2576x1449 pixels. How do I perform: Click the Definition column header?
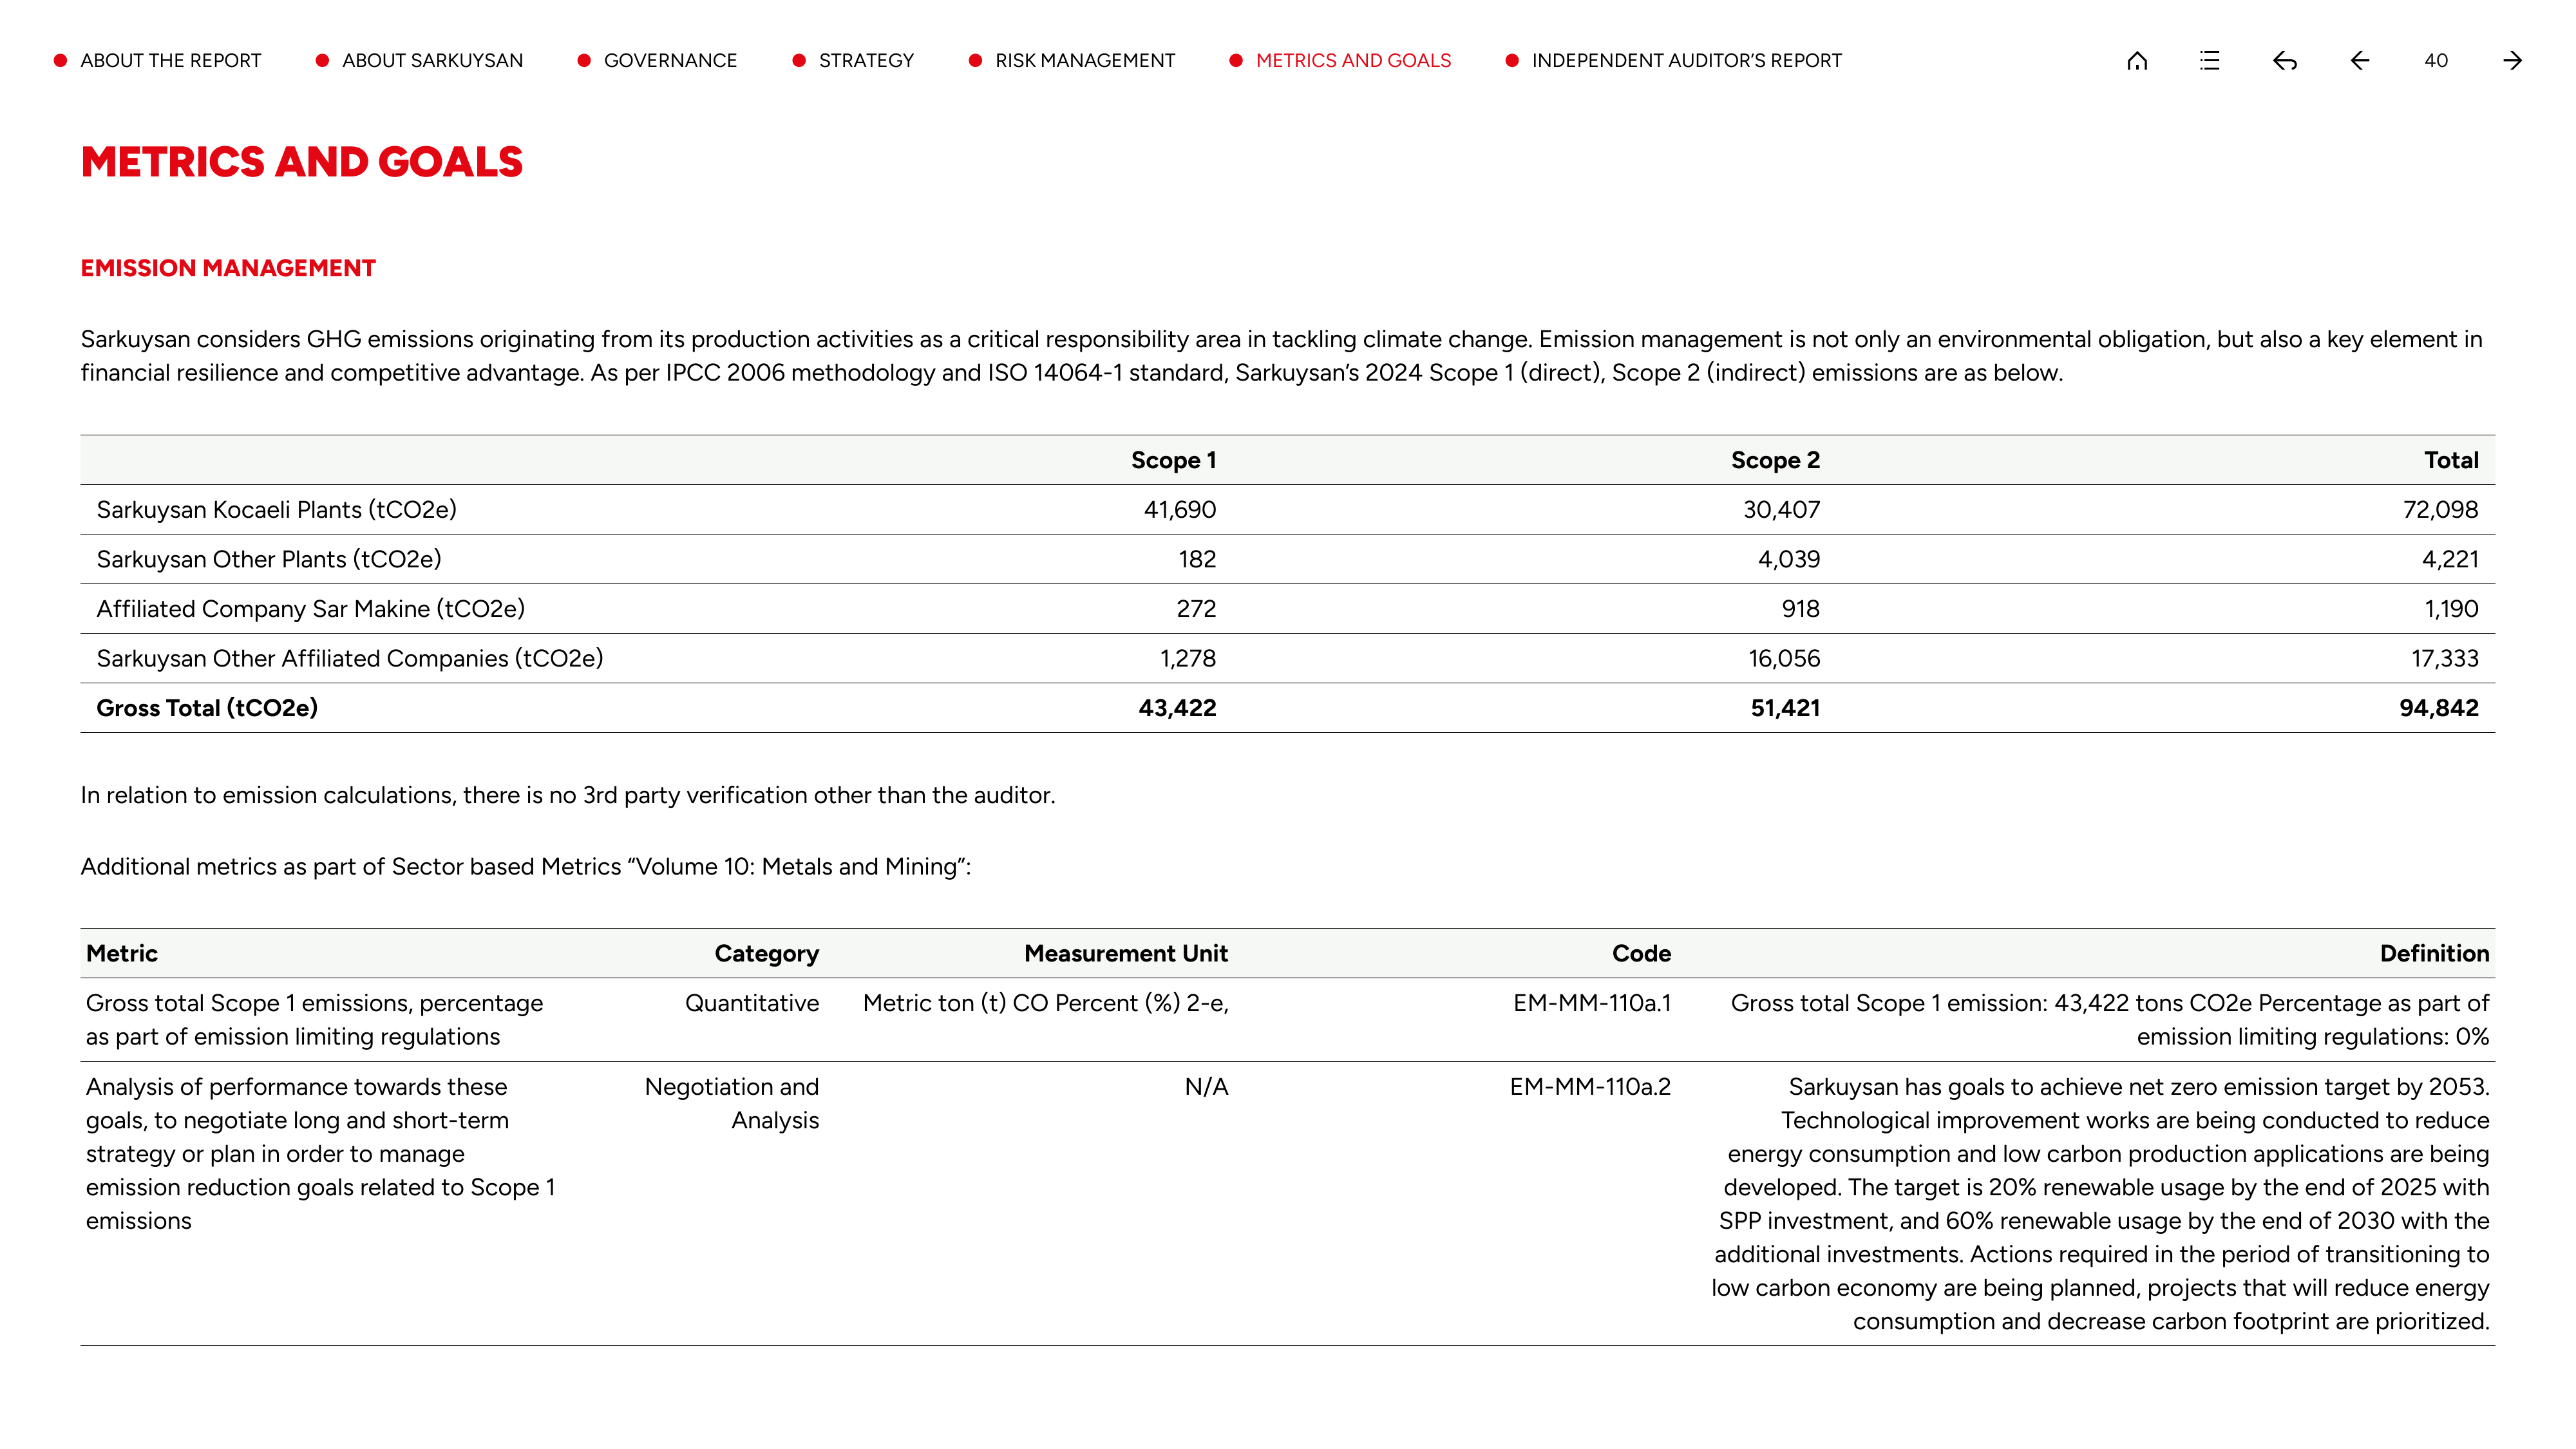click(x=2434, y=953)
